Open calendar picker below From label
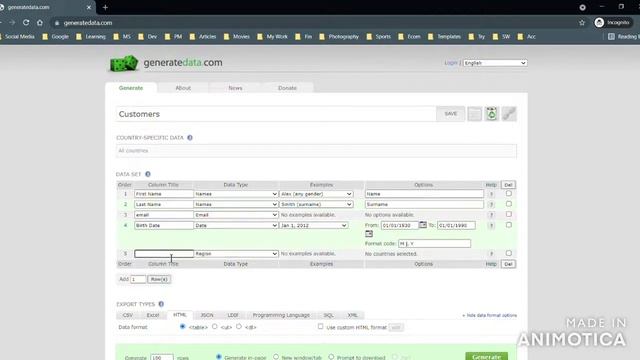The width and height of the screenshot is (640, 360). pyautogui.click(x=369, y=234)
